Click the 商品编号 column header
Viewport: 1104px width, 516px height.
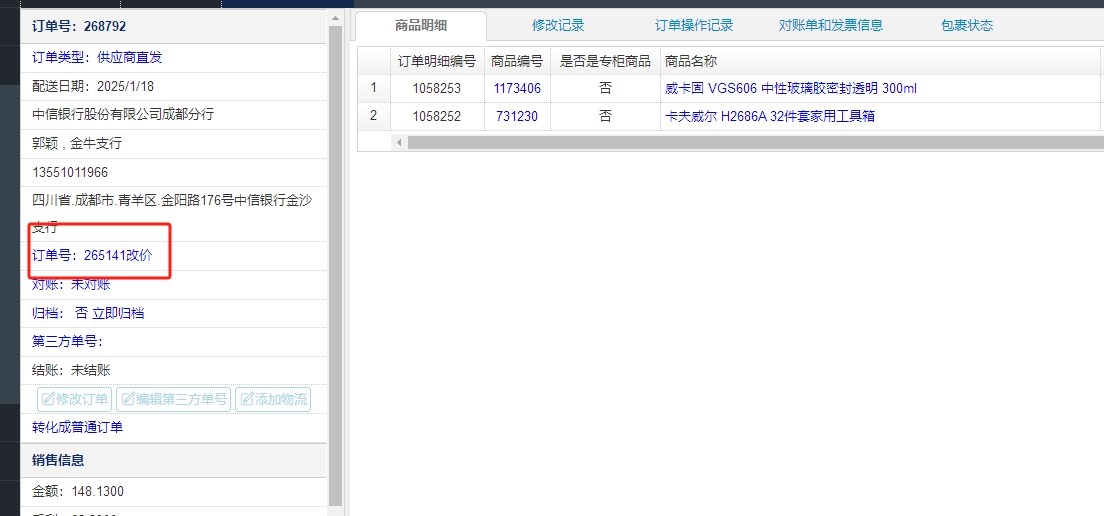click(517, 61)
